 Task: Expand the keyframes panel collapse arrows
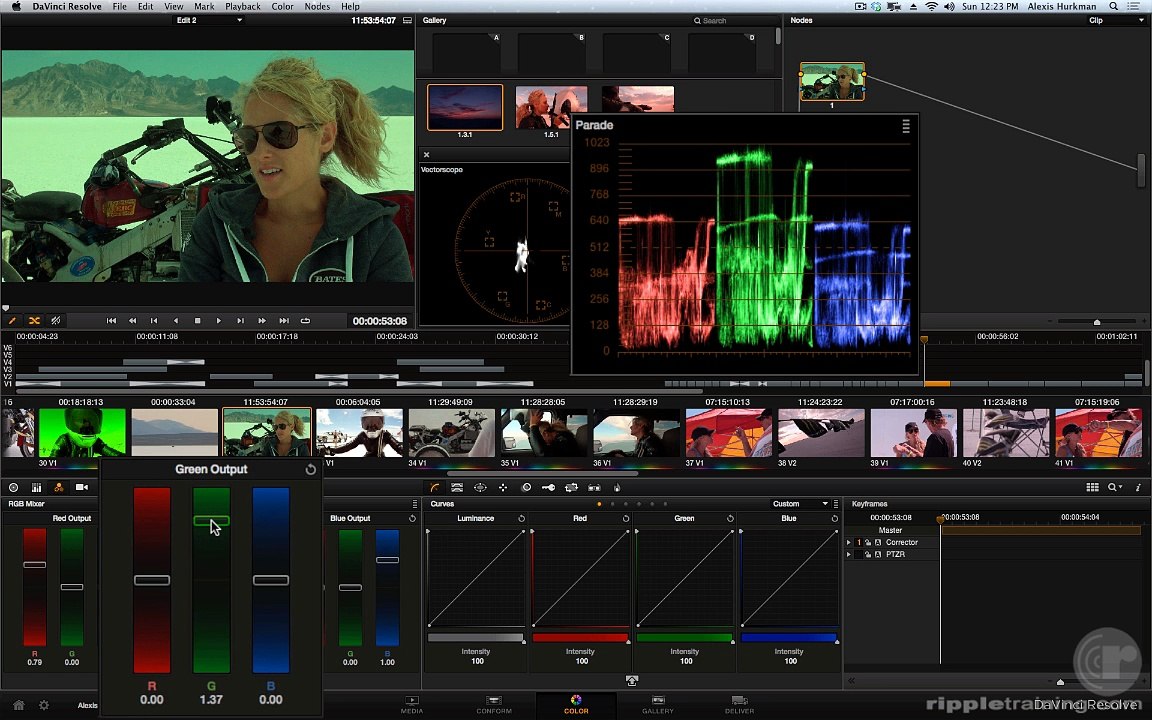pyautogui.click(x=852, y=681)
